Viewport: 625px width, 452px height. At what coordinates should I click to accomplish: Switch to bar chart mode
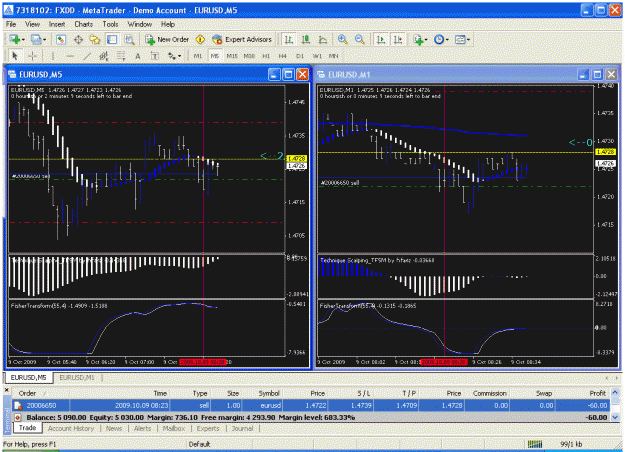click(289, 39)
